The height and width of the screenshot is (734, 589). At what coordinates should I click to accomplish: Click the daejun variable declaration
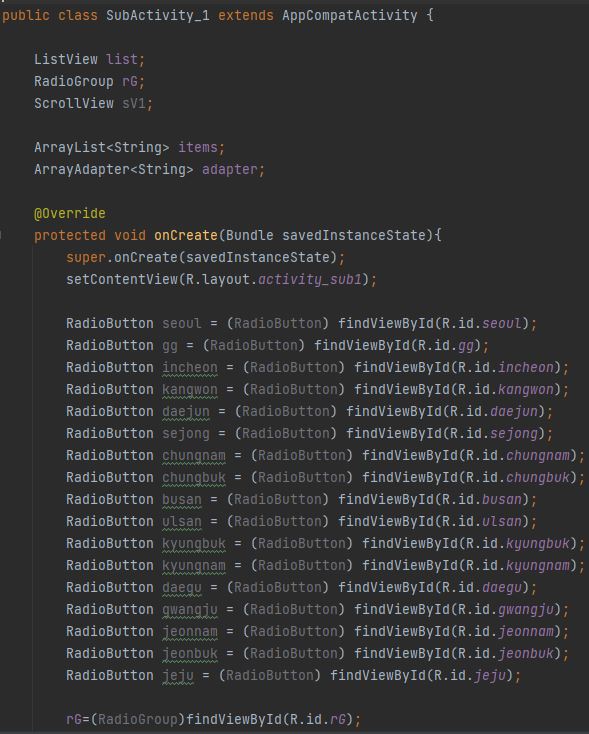click(185, 411)
